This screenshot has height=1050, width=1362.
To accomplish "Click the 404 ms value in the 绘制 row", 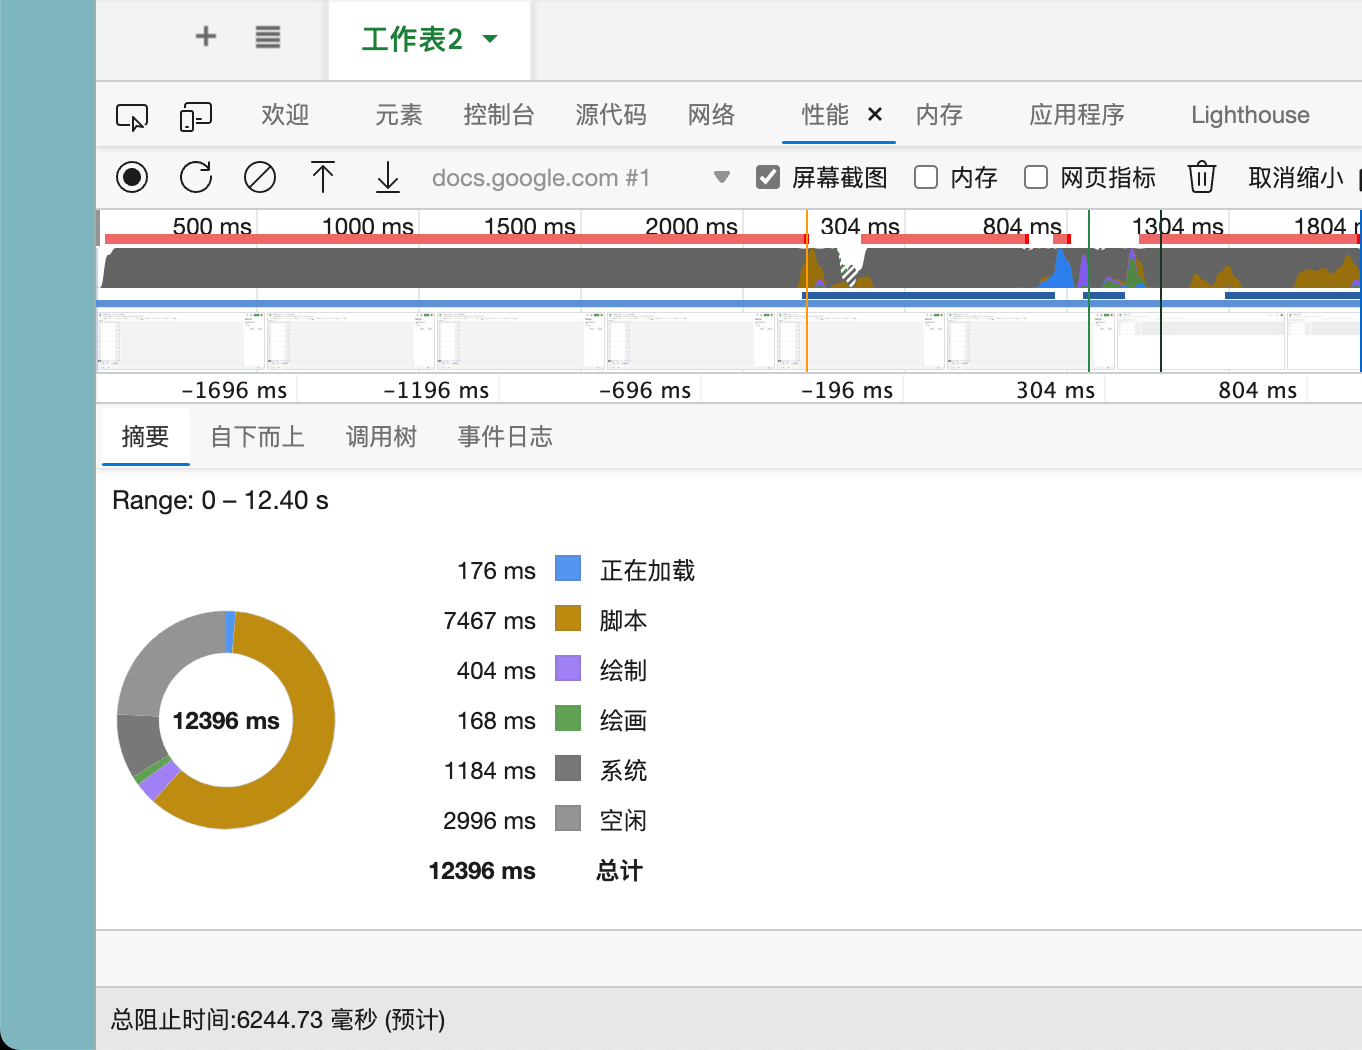I will point(496,671).
